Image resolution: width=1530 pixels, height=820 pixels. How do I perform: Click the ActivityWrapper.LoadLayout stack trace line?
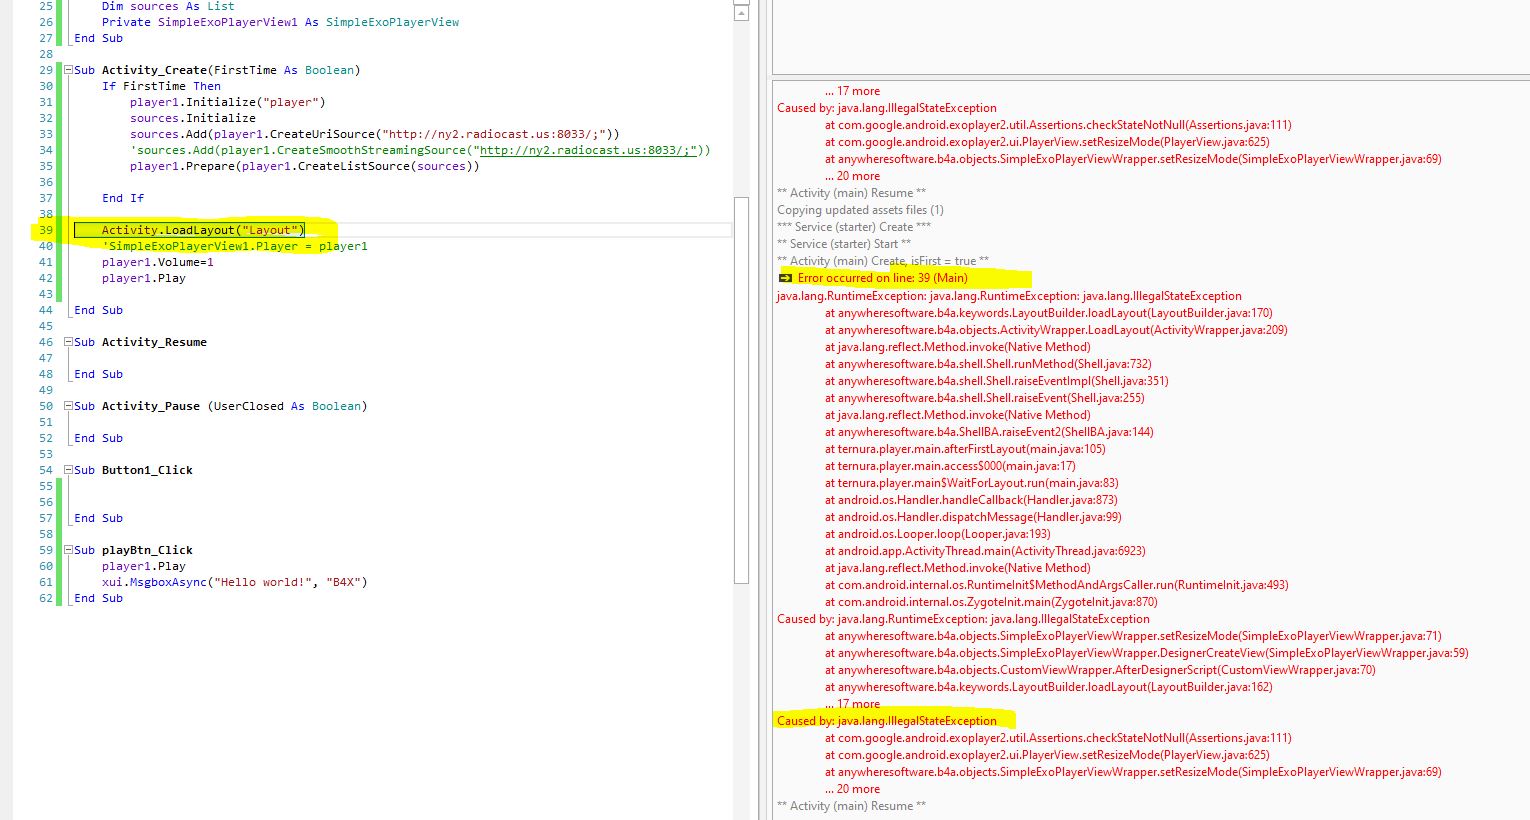(x=1056, y=330)
